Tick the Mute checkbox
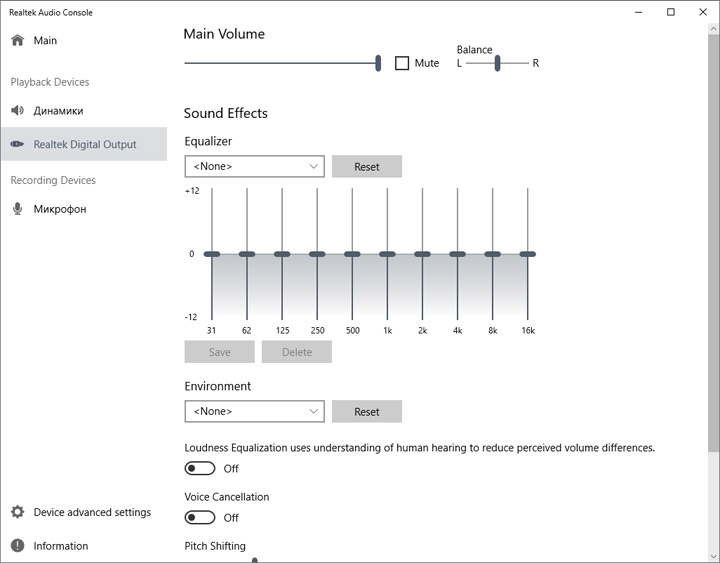720x563 pixels. (402, 63)
